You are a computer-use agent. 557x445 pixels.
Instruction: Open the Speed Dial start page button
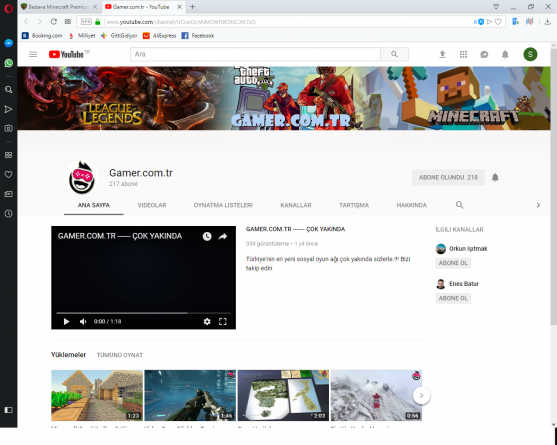tap(67, 22)
